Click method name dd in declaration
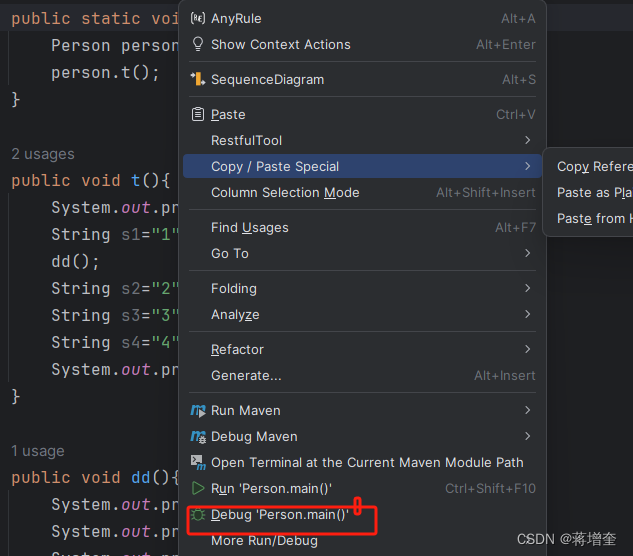Screen dimensions: 633x556 tap(141, 478)
